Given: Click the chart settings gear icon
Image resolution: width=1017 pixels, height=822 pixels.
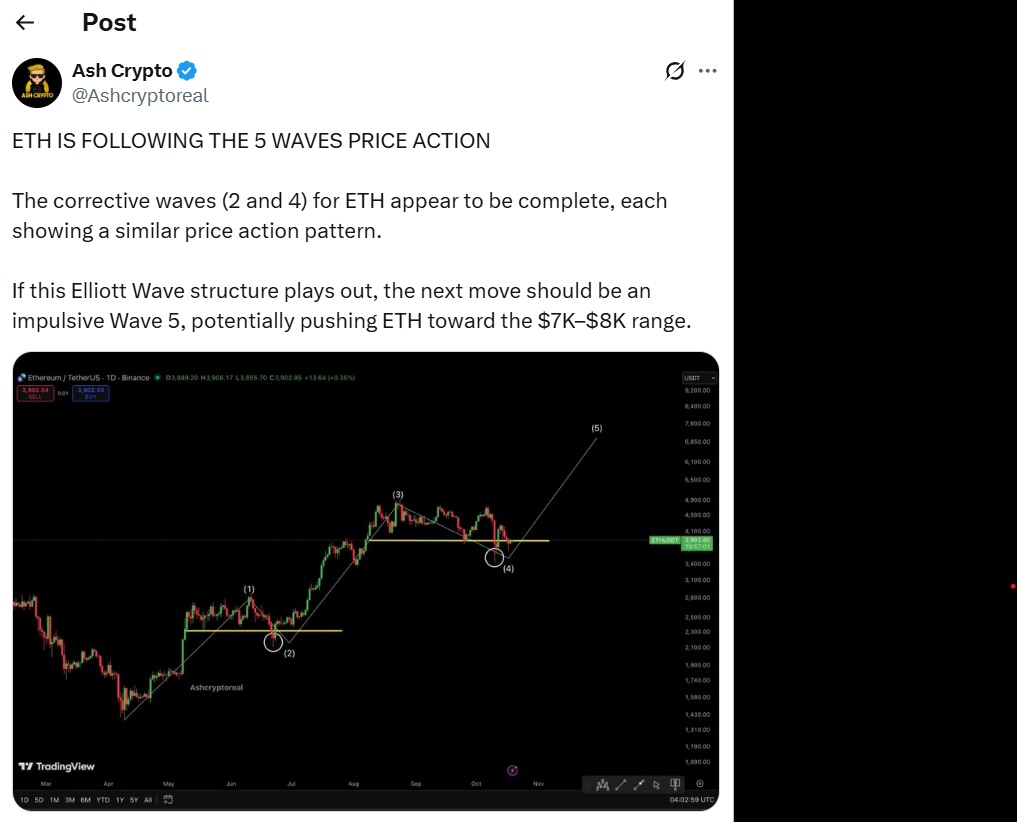Looking at the screenshot, I should coord(699,784).
